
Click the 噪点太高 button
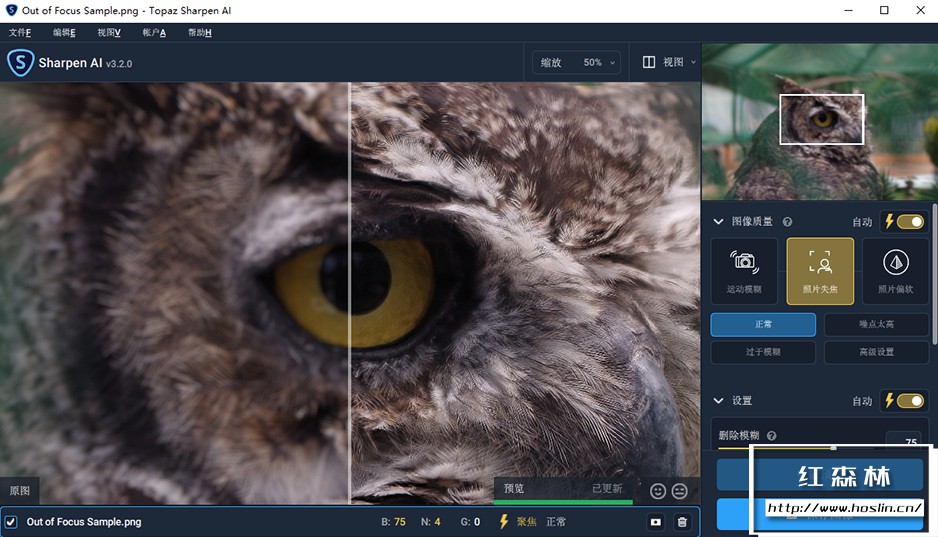point(876,325)
